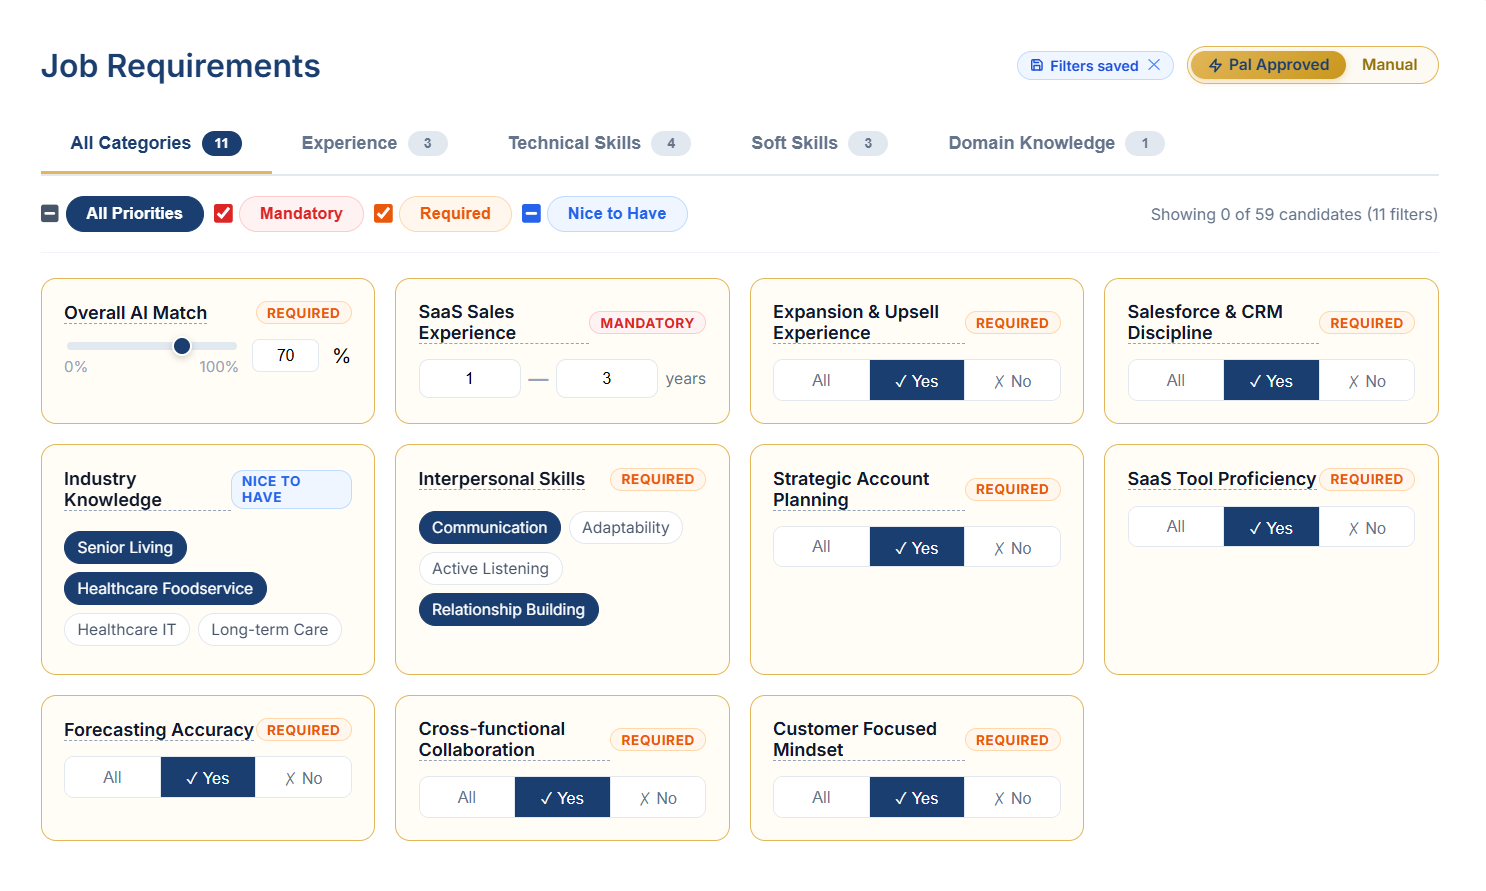Viewport: 1486px width, 891px height.
Task: Click MANDATORY badge on SaaS Sales Experience
Action: coord(647,323)
